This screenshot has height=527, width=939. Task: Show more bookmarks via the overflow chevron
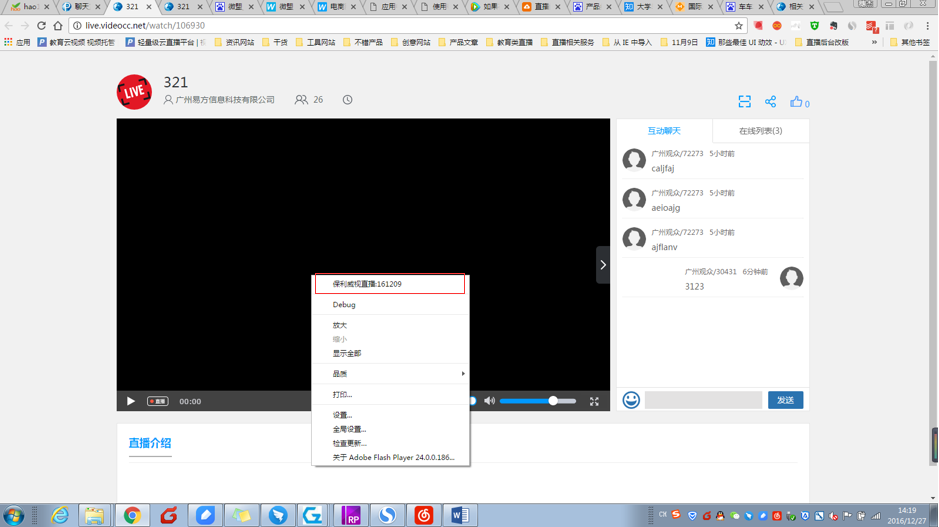tap(874, 43)
